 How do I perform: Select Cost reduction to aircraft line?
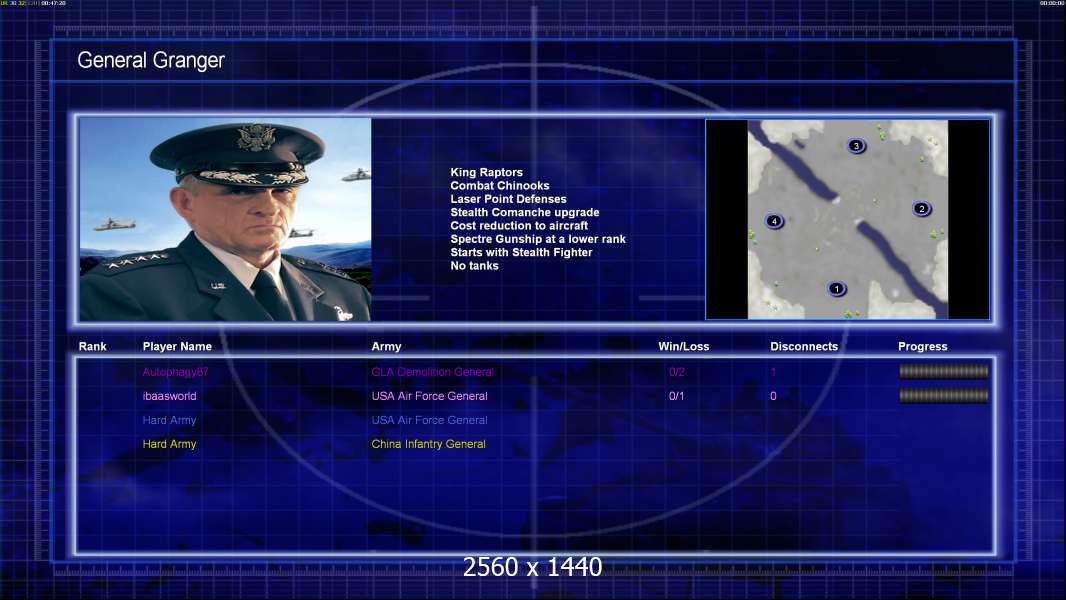[519, 226]
